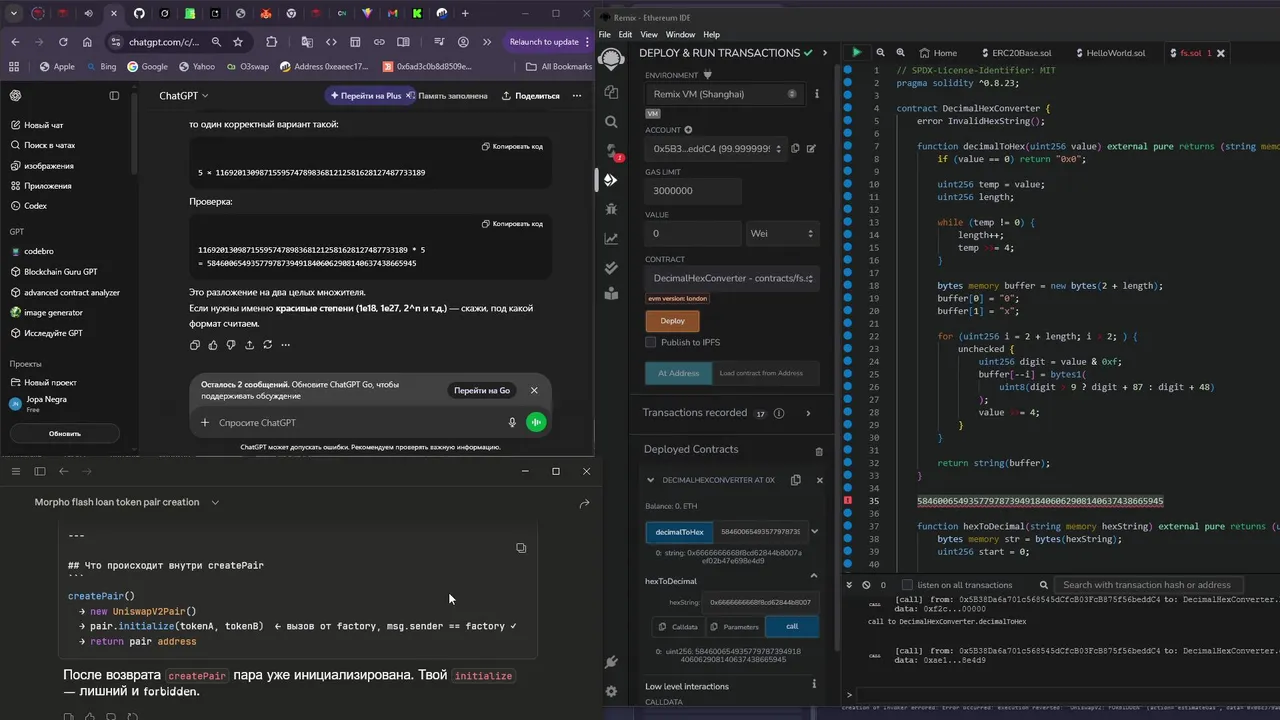The image size is (1280, 720).
Task: Open Solidity compiler plugin in Remix sidebar
Action: (x=611, y=151)
